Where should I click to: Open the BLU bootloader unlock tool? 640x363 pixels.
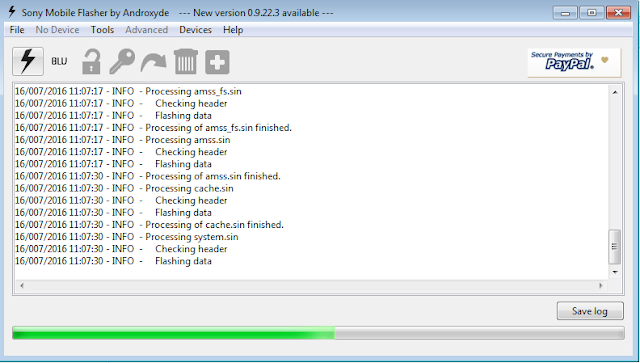[59, 61]
